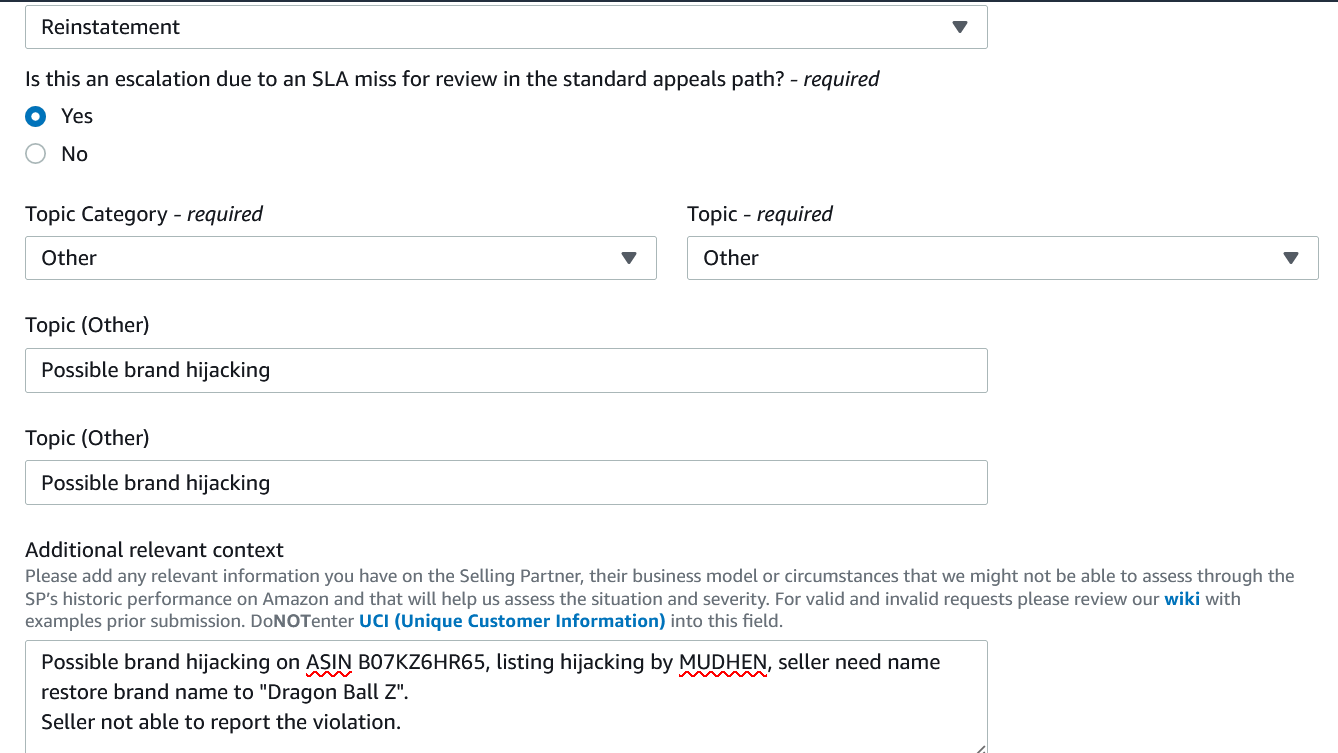Open the UCI (Unique Customer Information) link
Viewport: 1338px width, 753px height.
pyautogui.click(x=512, y=620)
